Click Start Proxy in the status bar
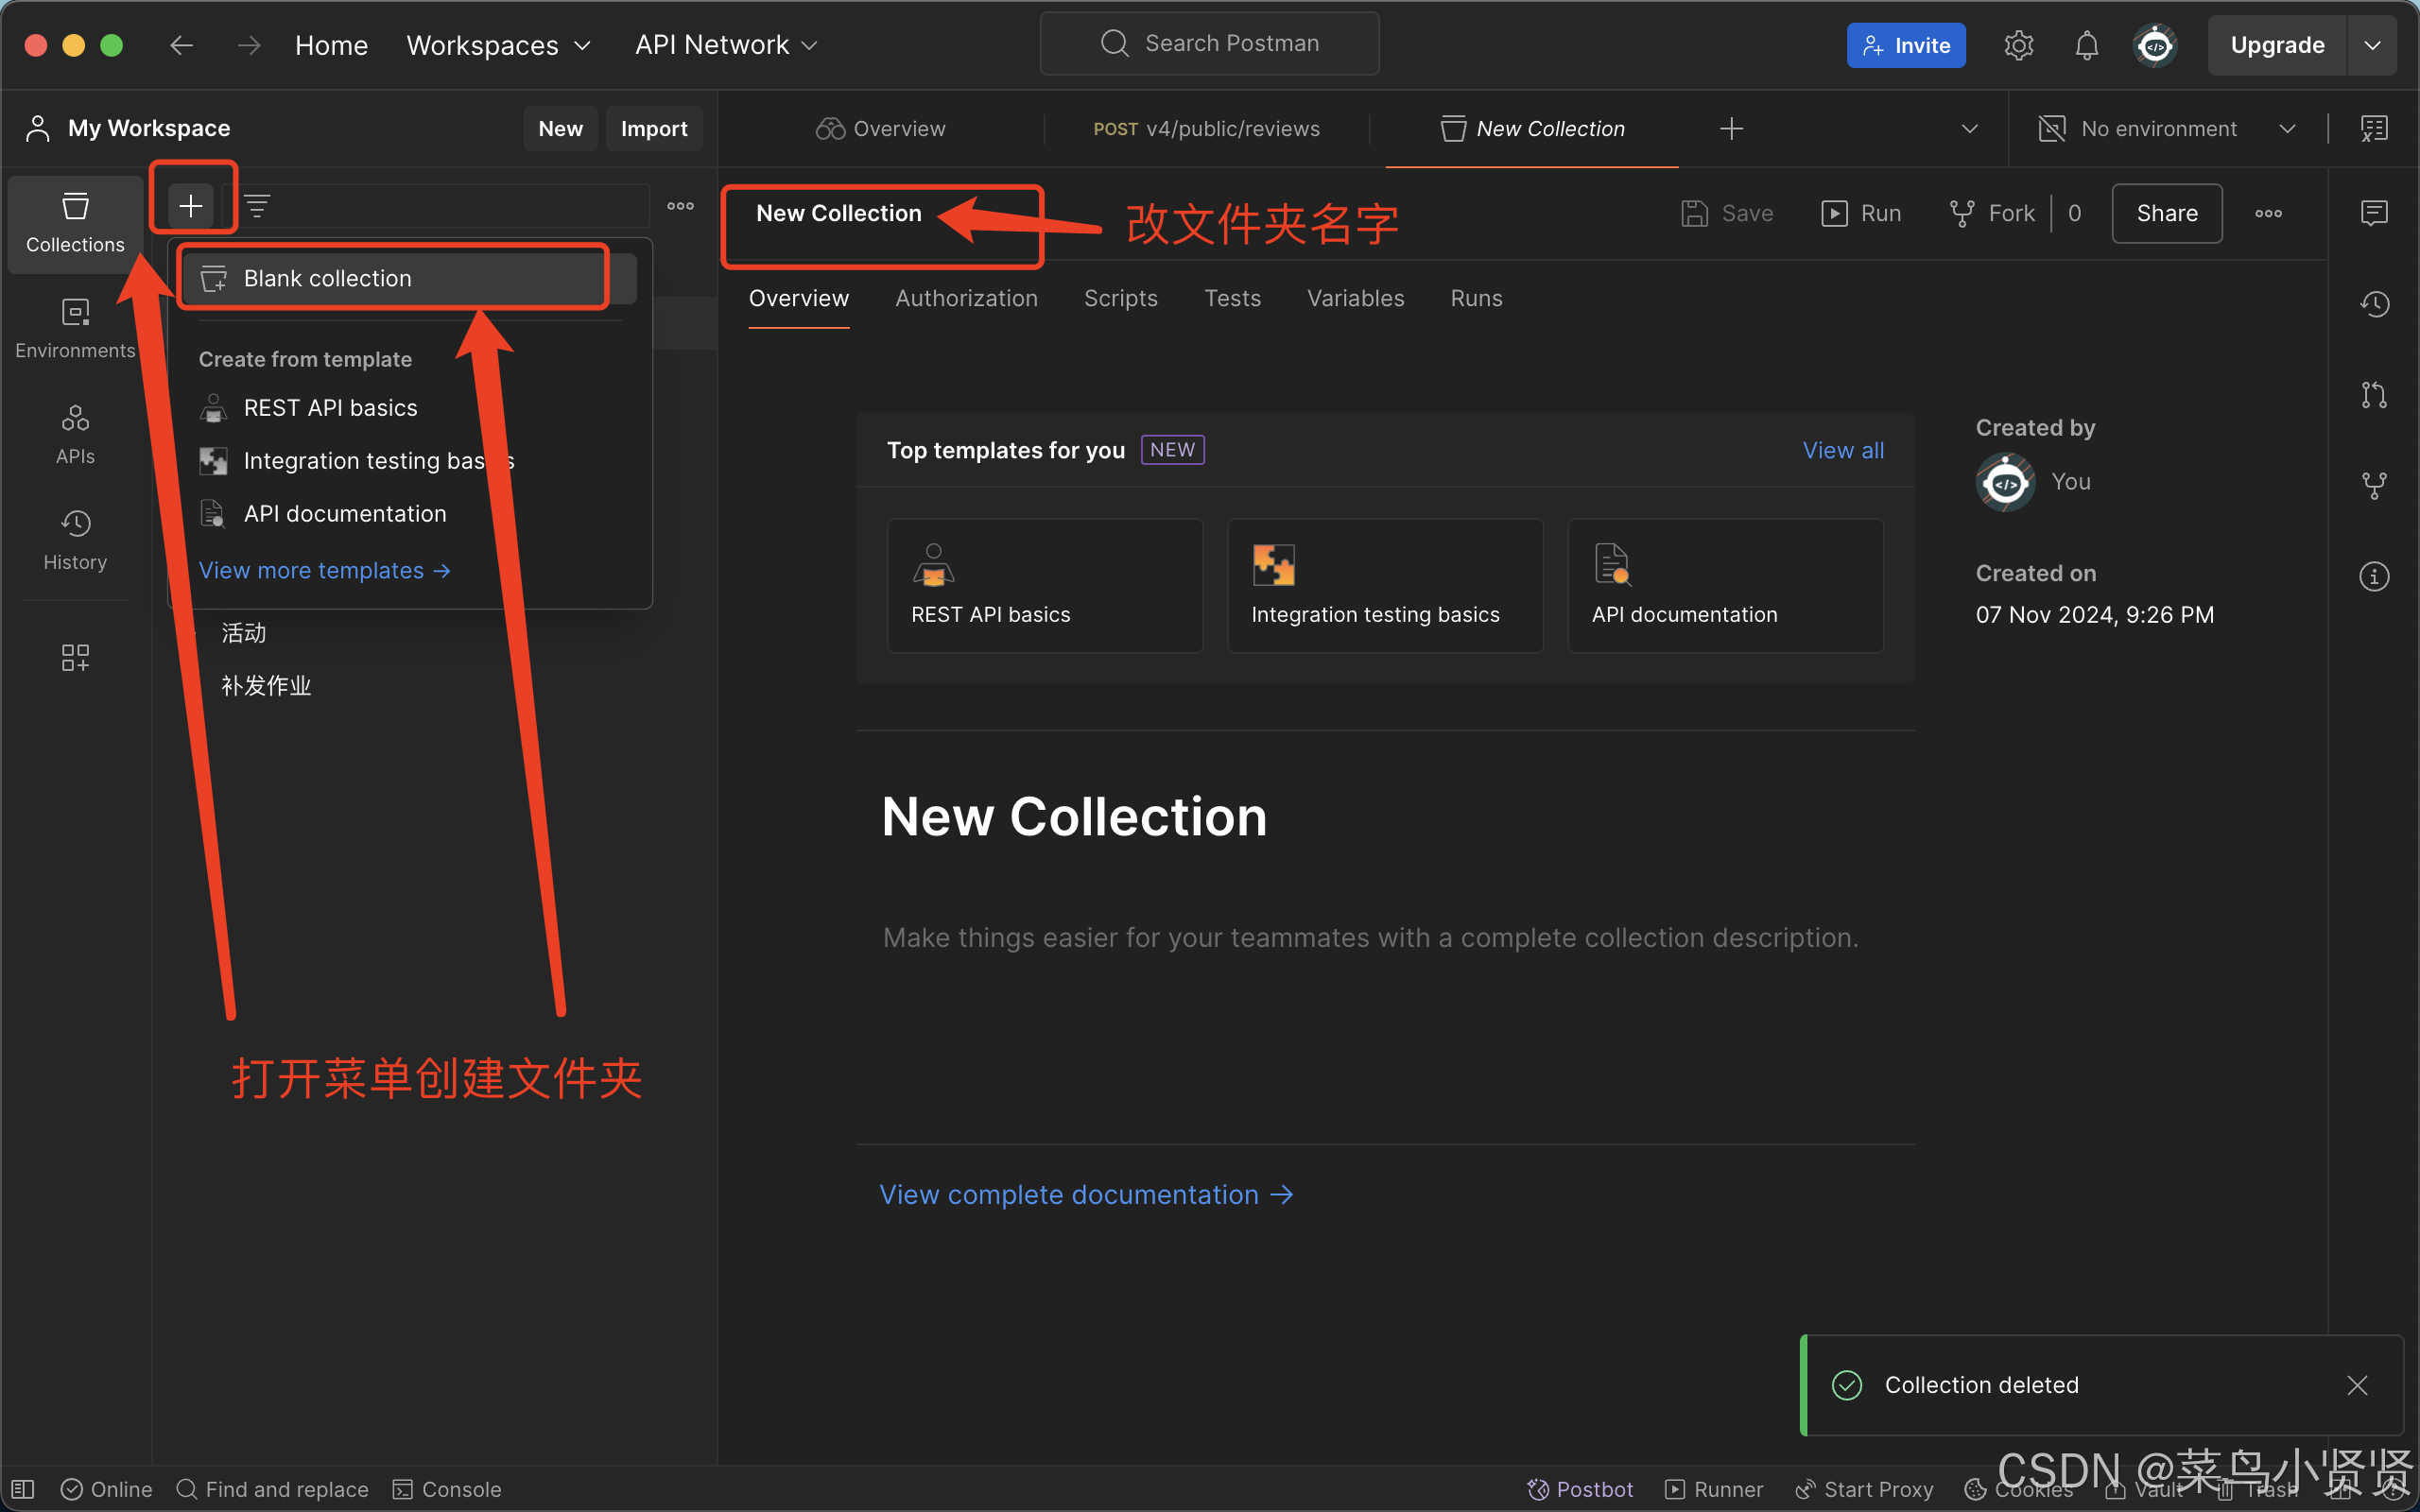This screenshot has height=1512, width=2420. [x=1865, y=1489]
